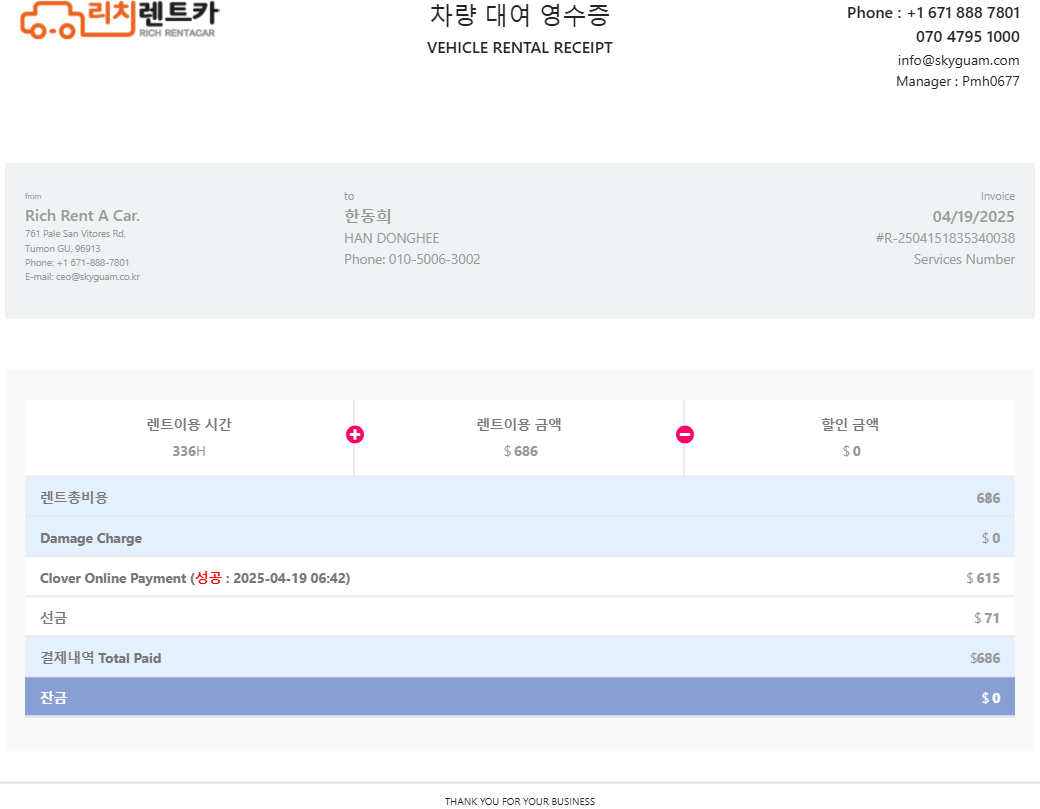Select the invoice number #R-2504151835340038
Viewport: 1040px width, 809px height.
pyautogui.click(x=945, y=238)
